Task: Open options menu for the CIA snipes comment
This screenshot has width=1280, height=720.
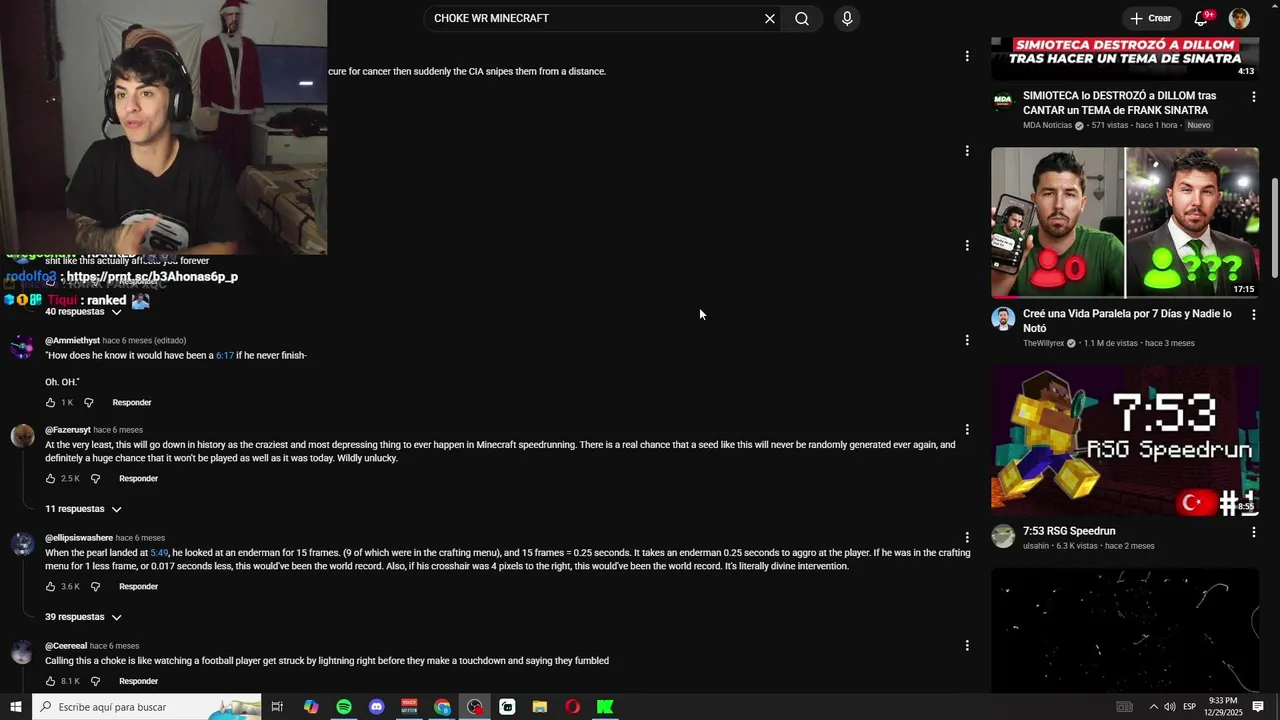Action: [967, 56]
